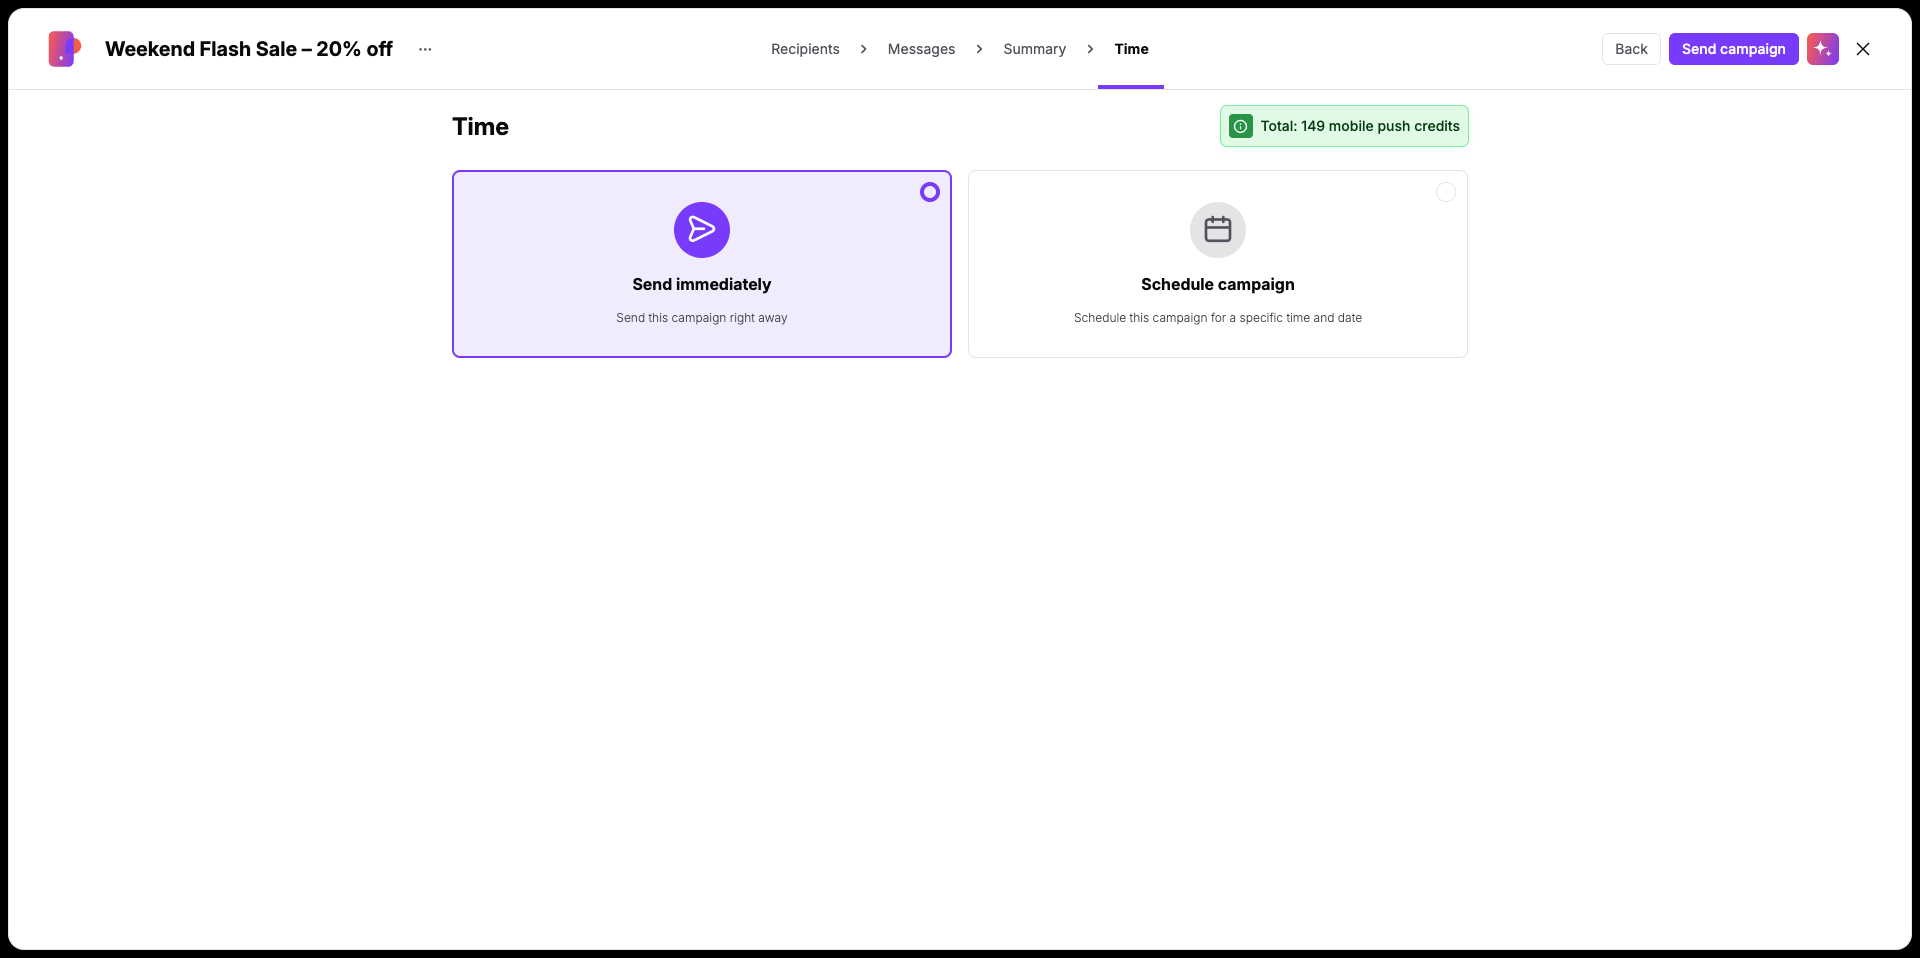
Task: Click the schedule for specific time description
Action: coord(1218,318)
